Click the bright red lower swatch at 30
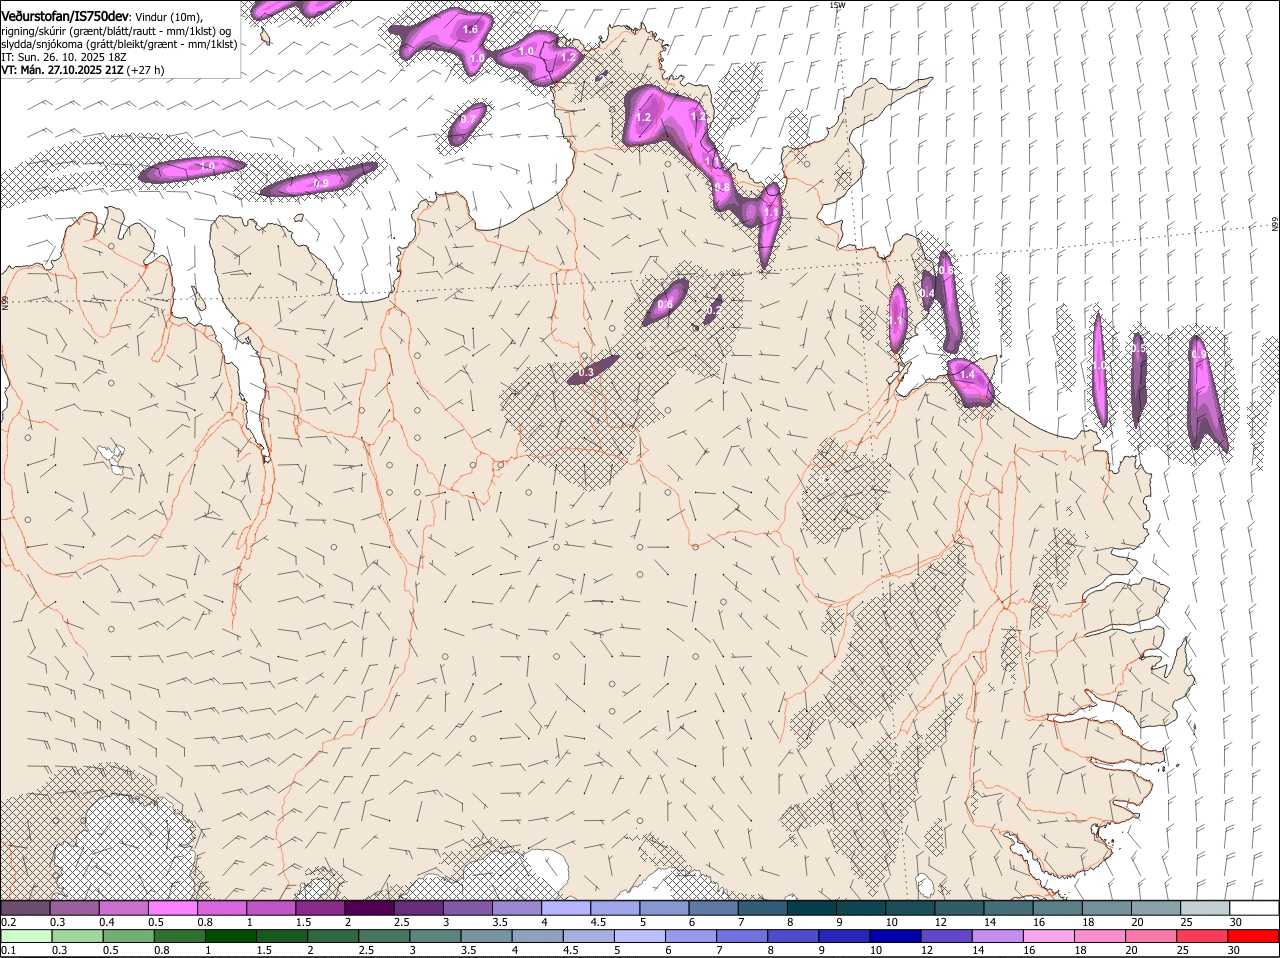1280x958 pixels. (1254, 937)
